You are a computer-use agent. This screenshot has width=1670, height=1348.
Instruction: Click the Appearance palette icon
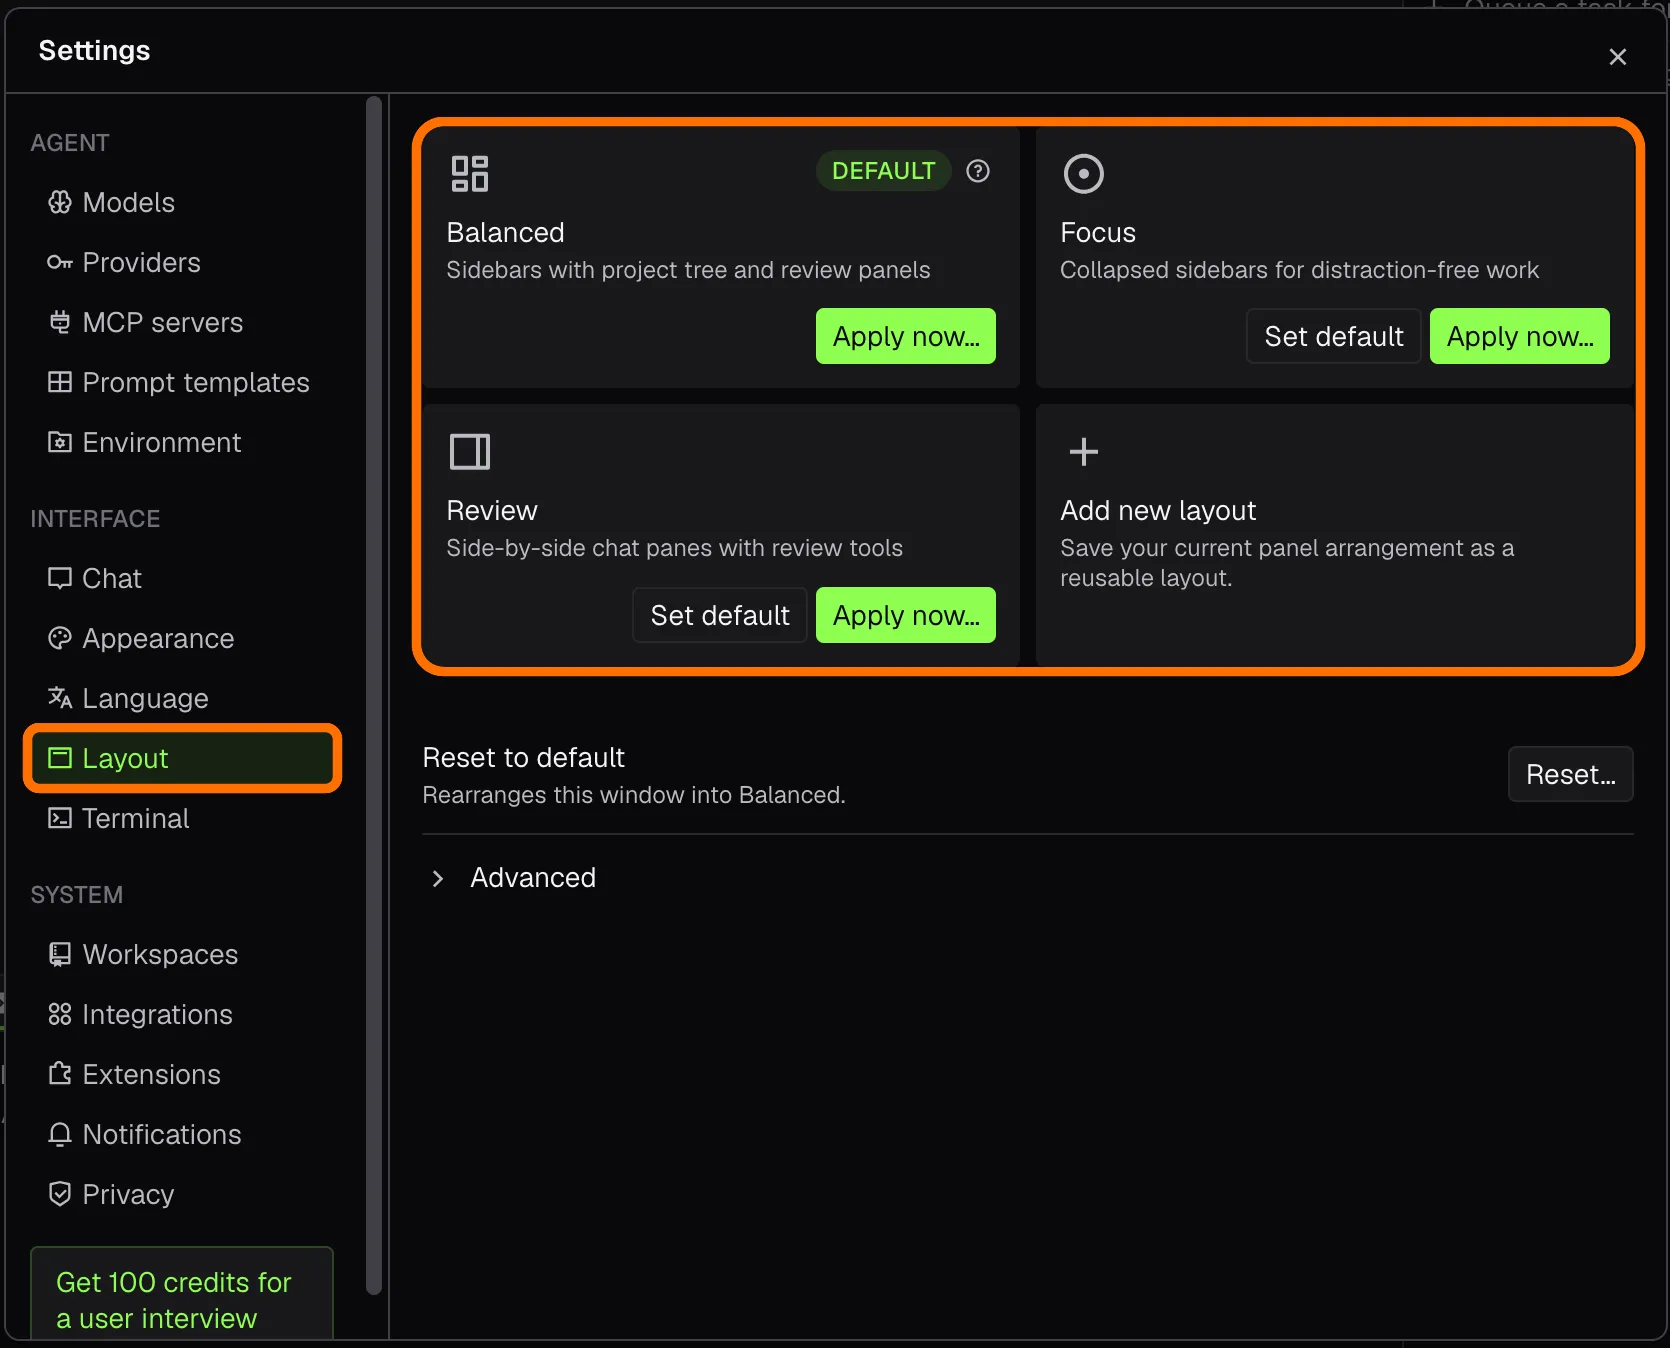click(60, 638)
